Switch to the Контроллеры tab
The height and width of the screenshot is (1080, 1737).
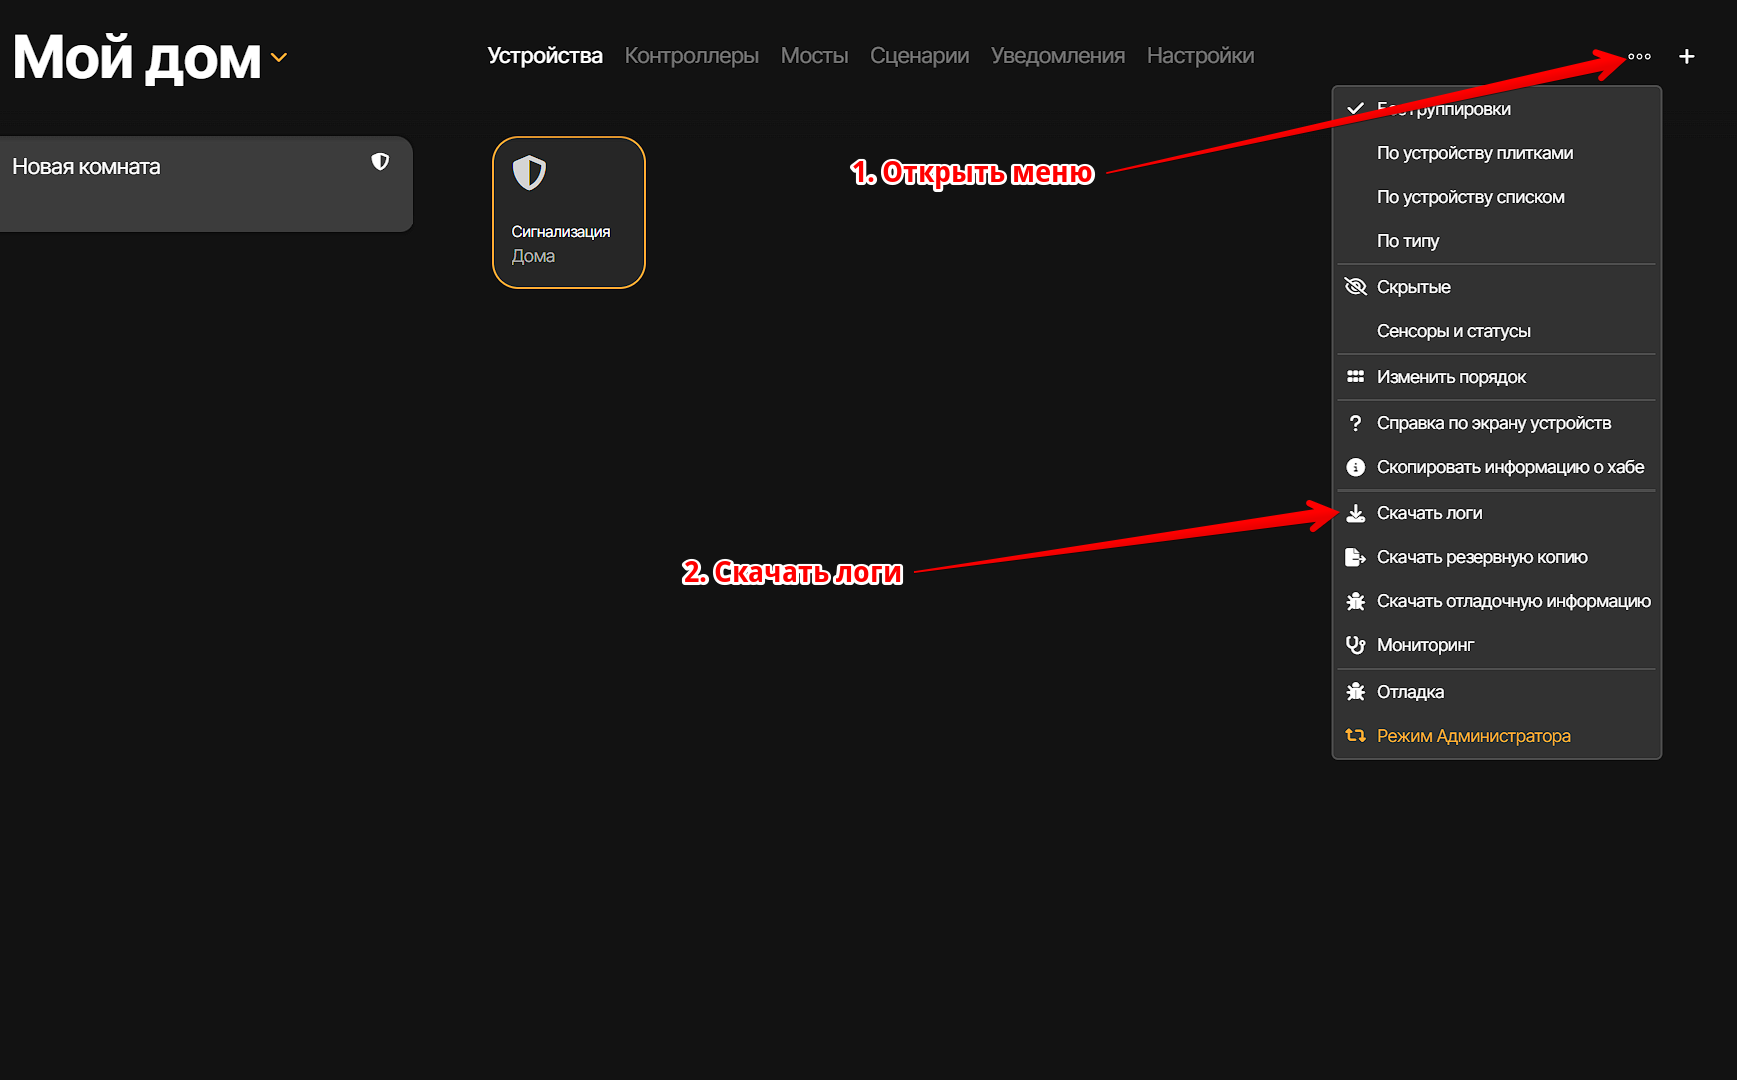point(691,56)
